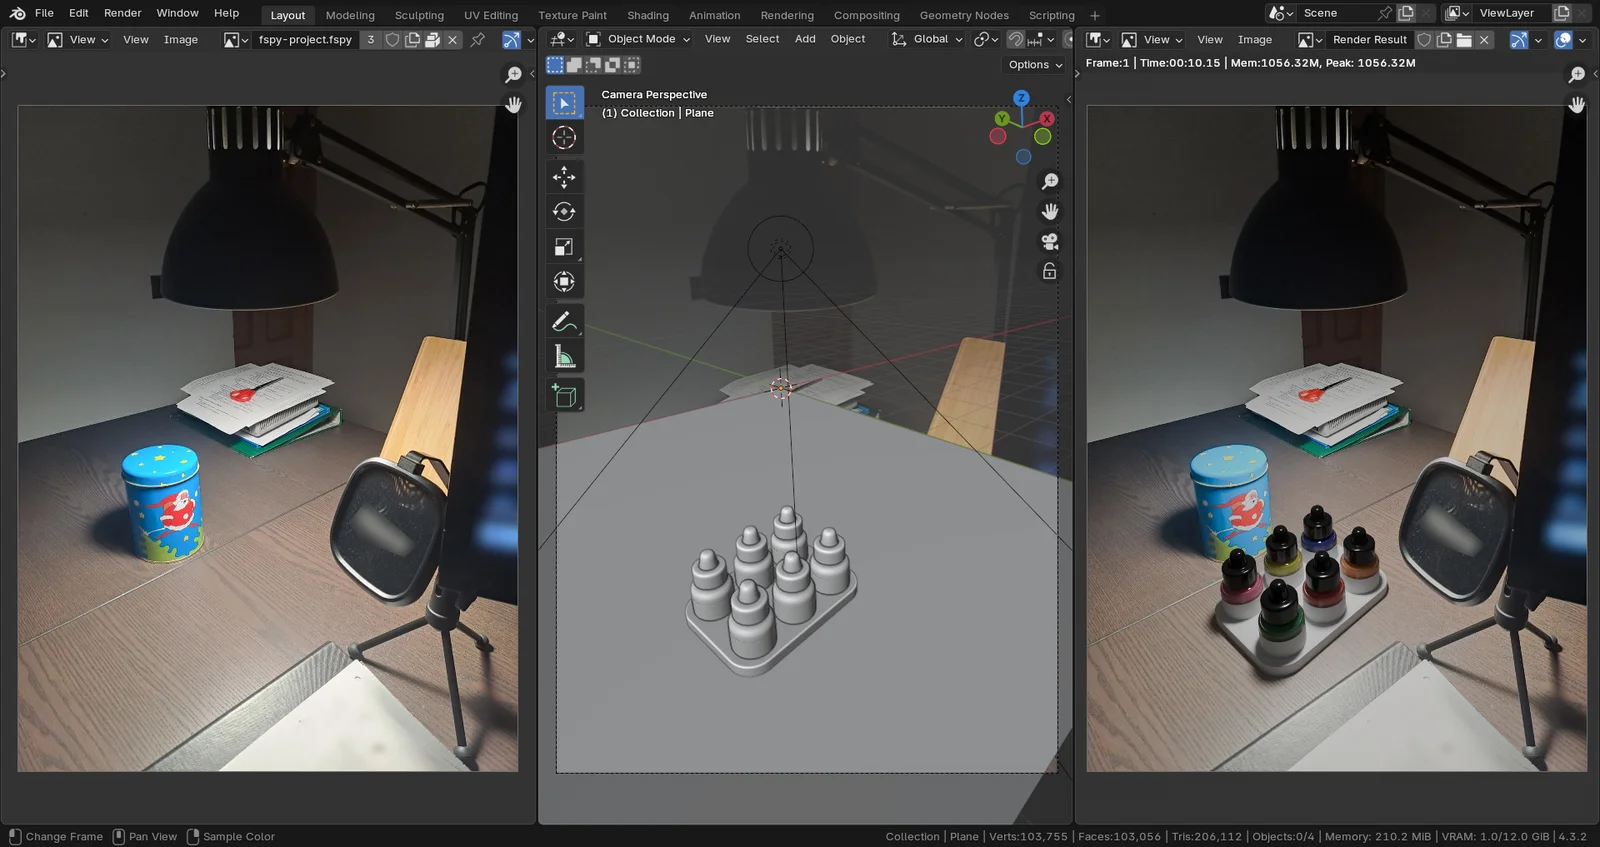
Task: Activate the Rotate tool
Action: coord(564,212)
